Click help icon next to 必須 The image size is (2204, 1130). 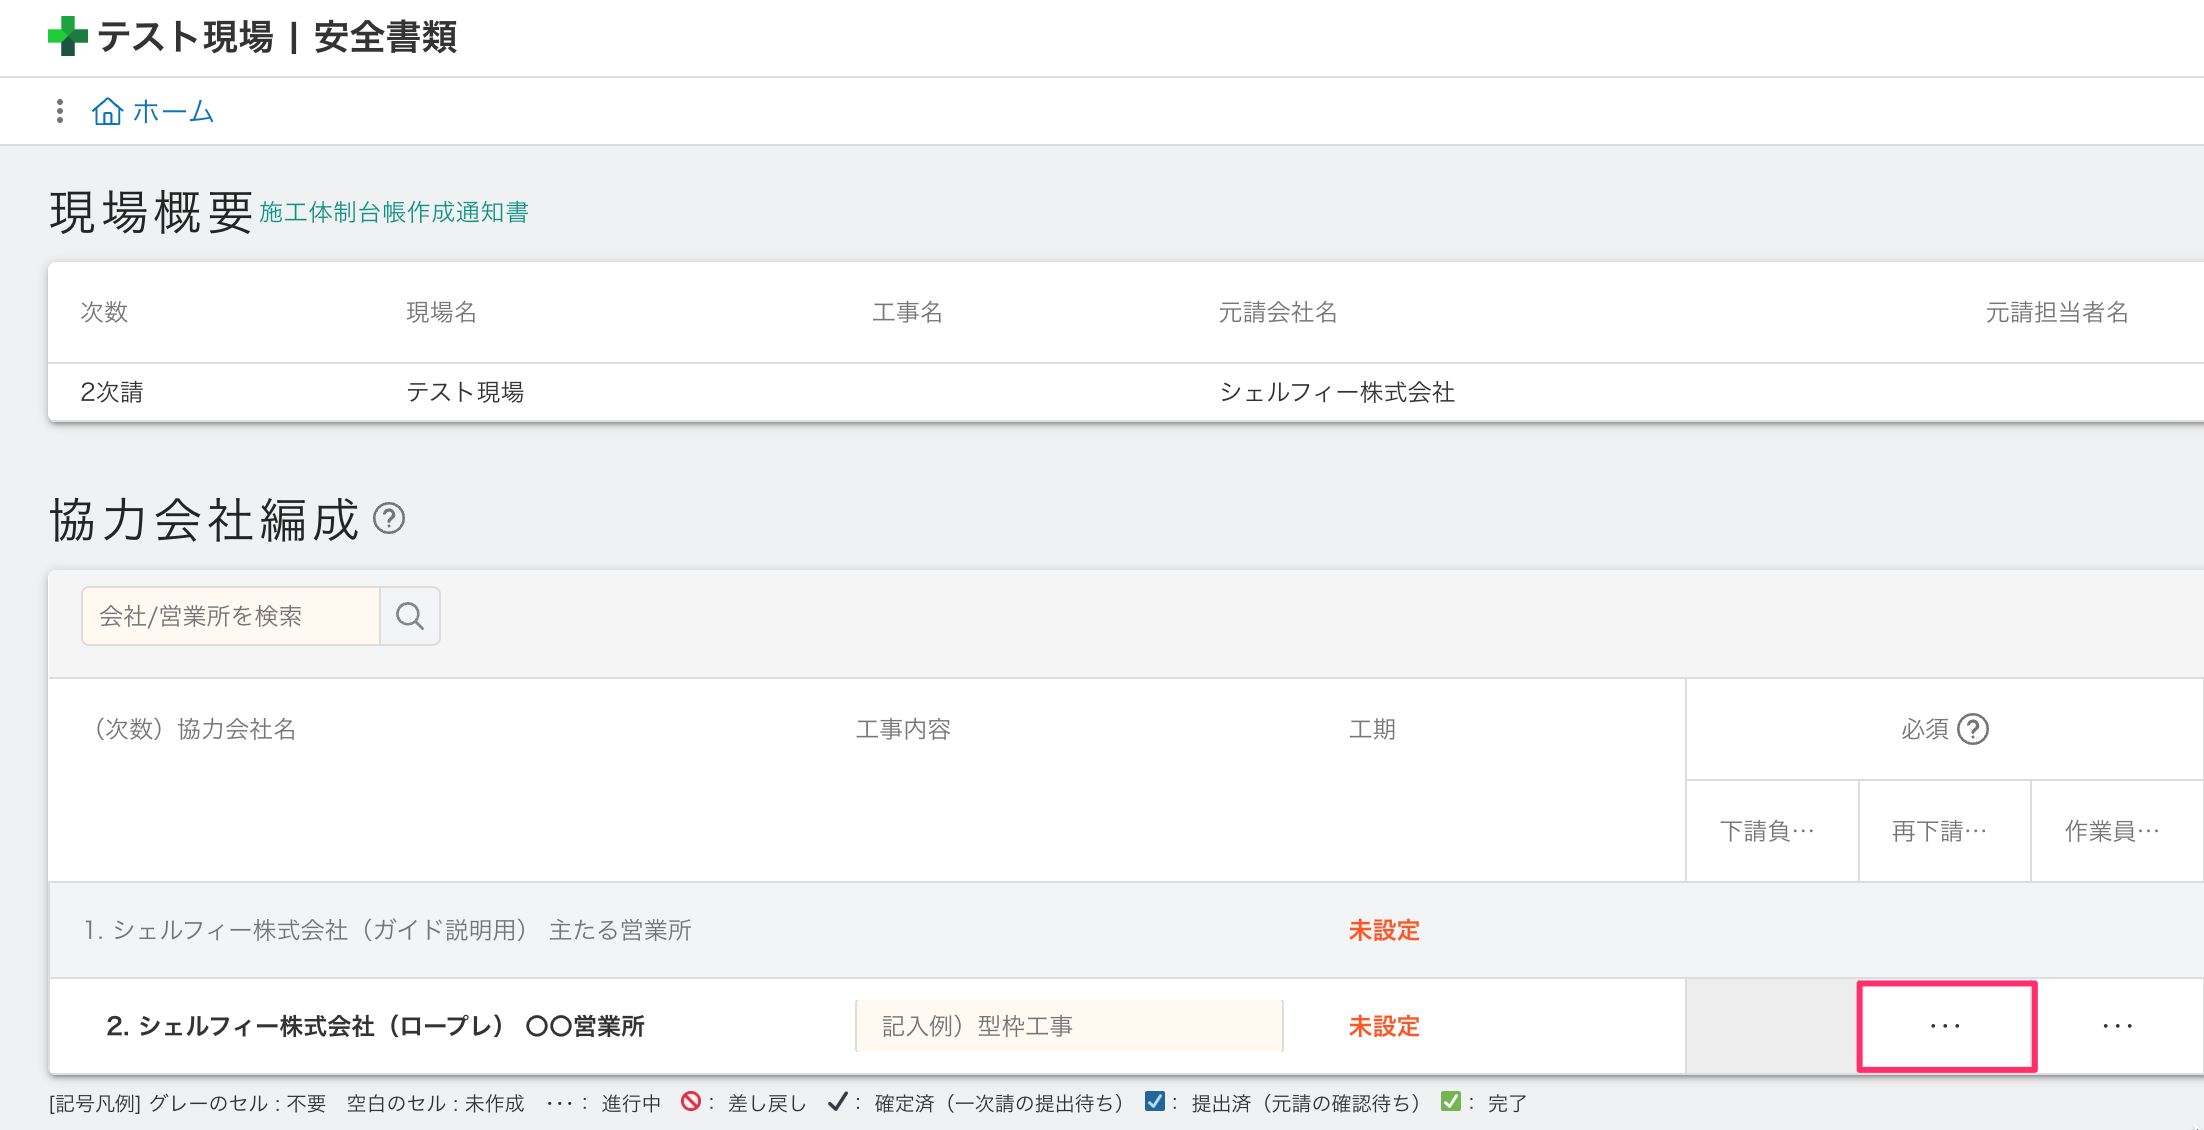click(1972, 729)
